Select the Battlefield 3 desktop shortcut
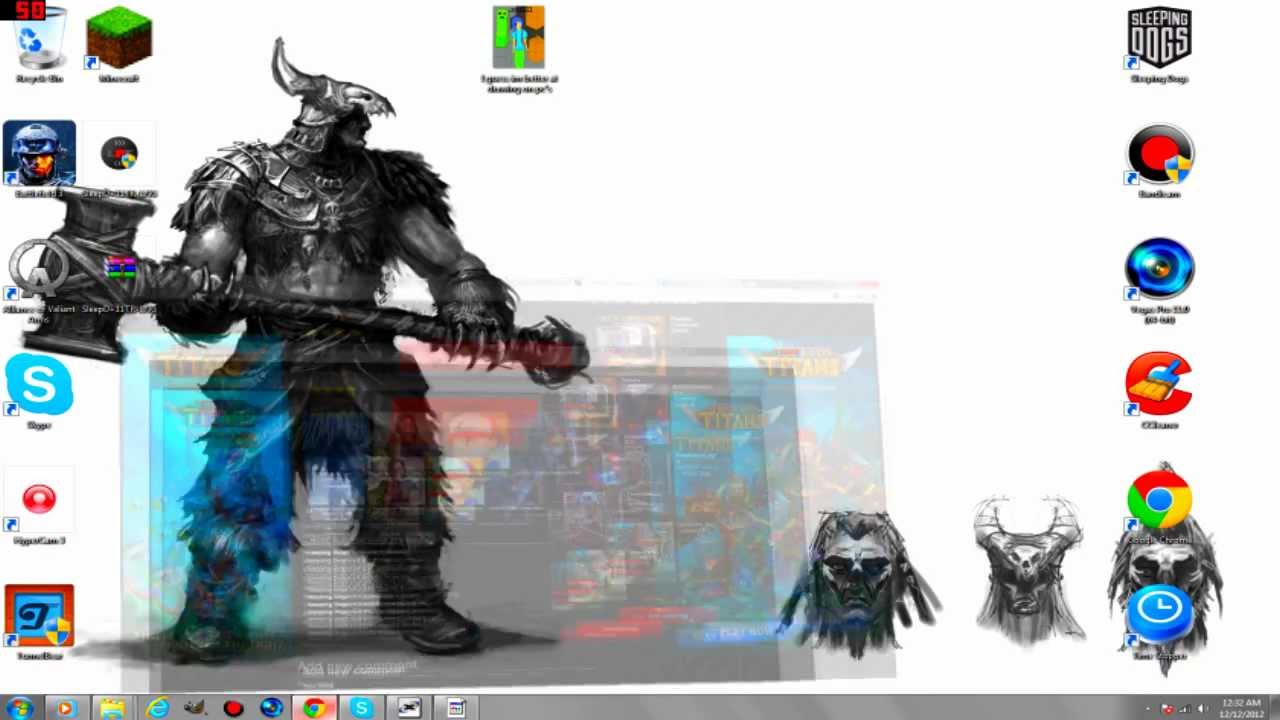1280x720 pixels. pos(39,160)
